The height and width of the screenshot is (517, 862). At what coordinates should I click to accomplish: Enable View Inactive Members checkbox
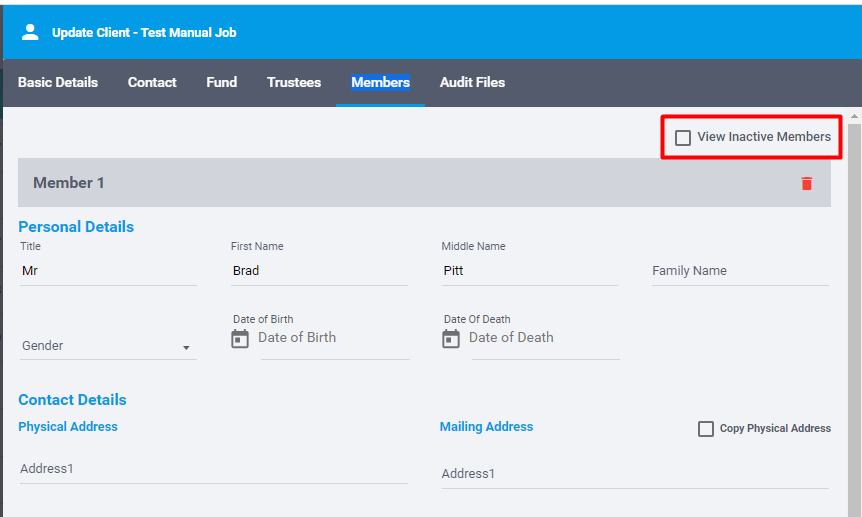(683, 137)
